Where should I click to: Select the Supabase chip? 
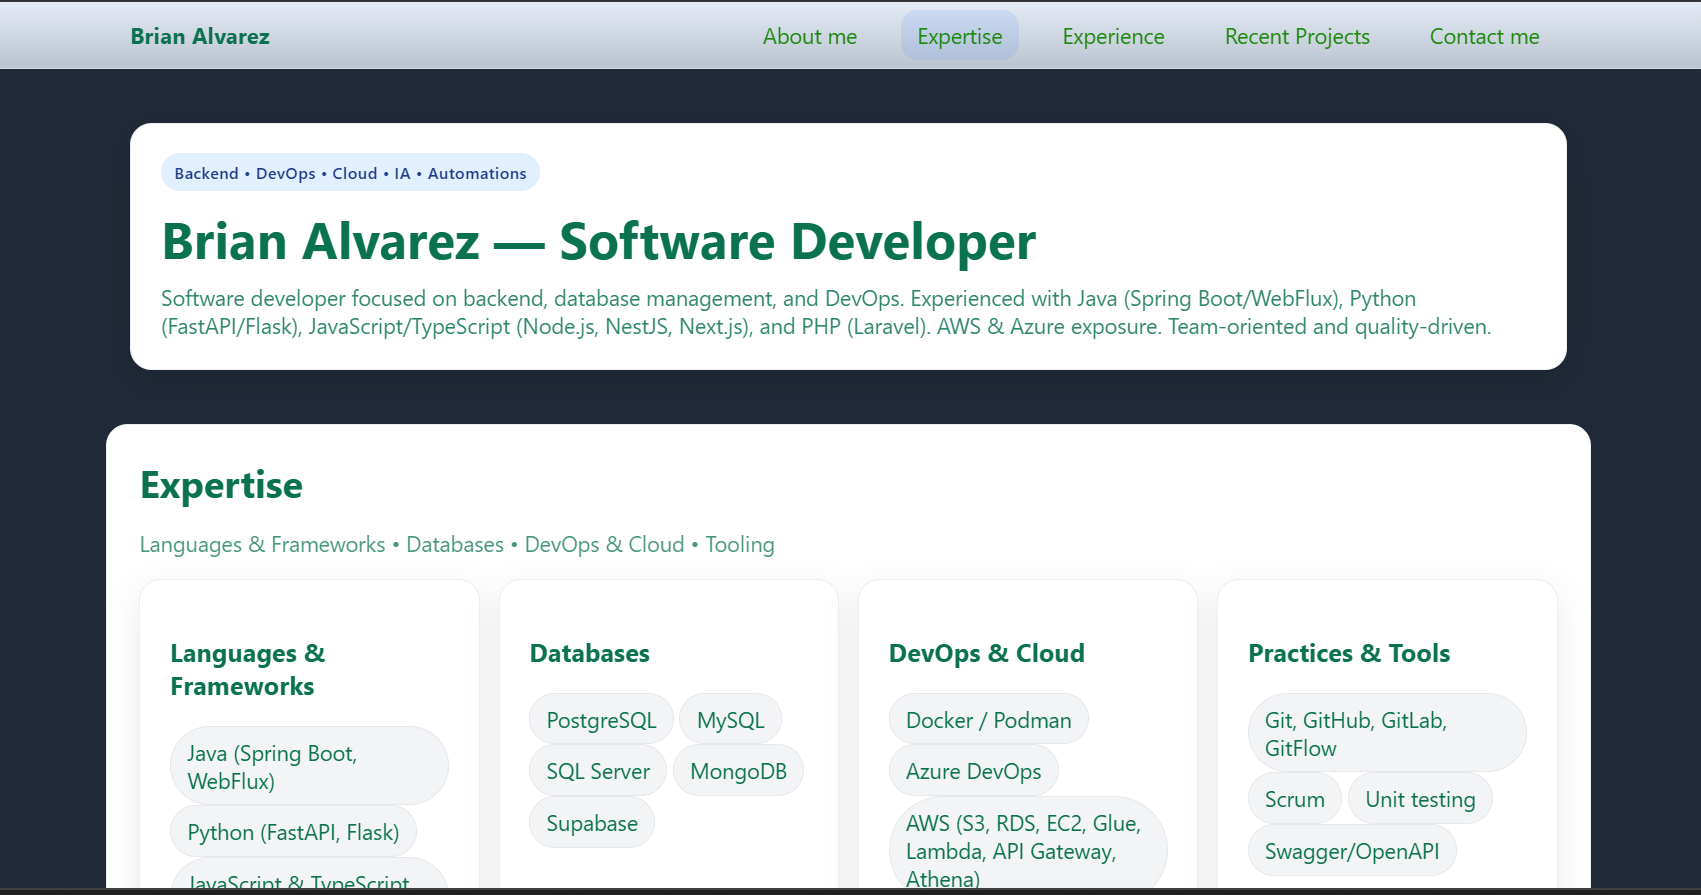tap(591, 823)
